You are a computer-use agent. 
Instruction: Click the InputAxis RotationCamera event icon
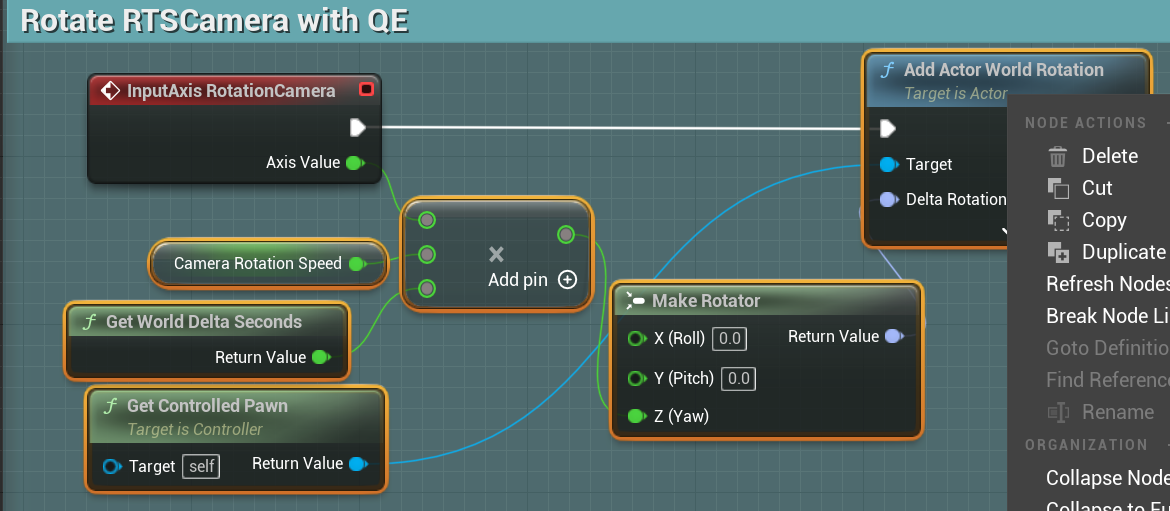110,91
